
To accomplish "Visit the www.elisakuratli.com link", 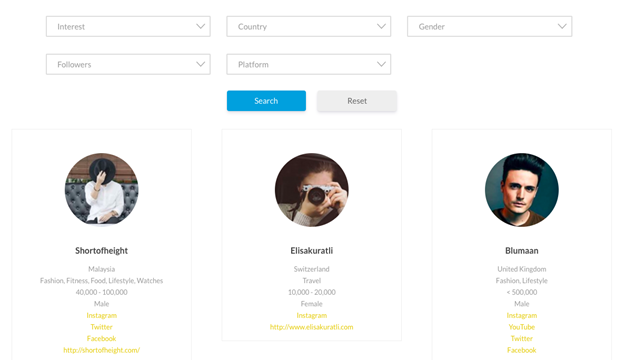I will (312, 327).
